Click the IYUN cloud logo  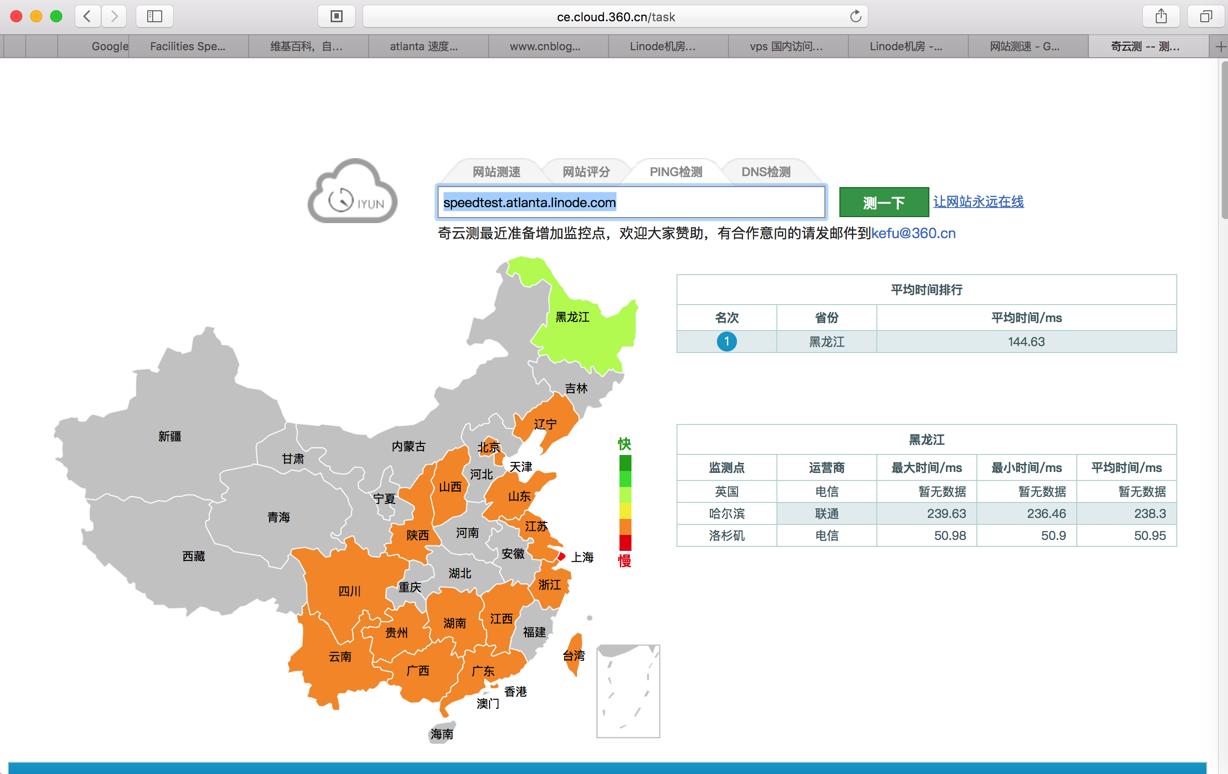coord(353,191)
